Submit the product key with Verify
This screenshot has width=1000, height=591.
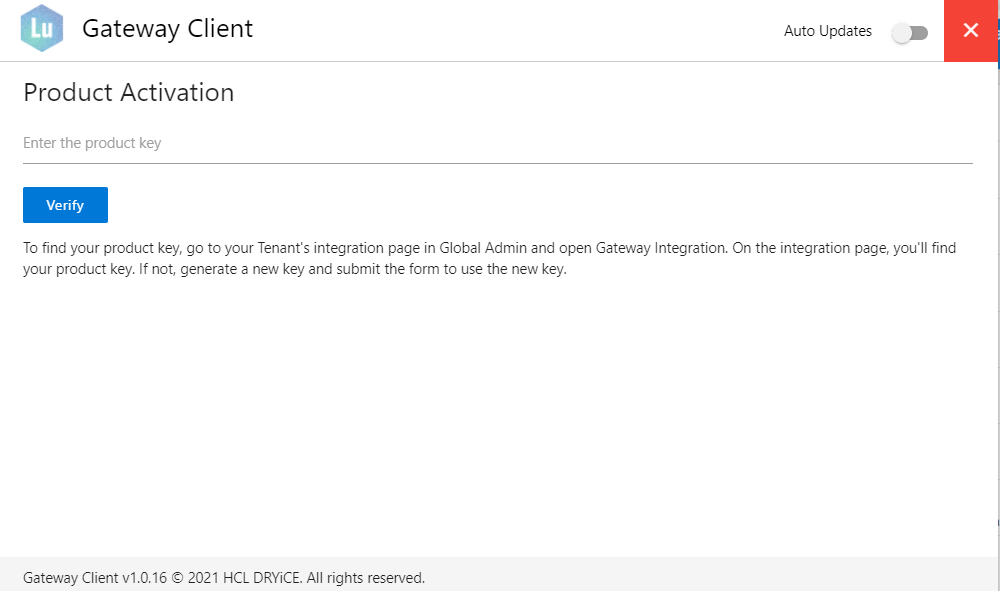[65, 205]
